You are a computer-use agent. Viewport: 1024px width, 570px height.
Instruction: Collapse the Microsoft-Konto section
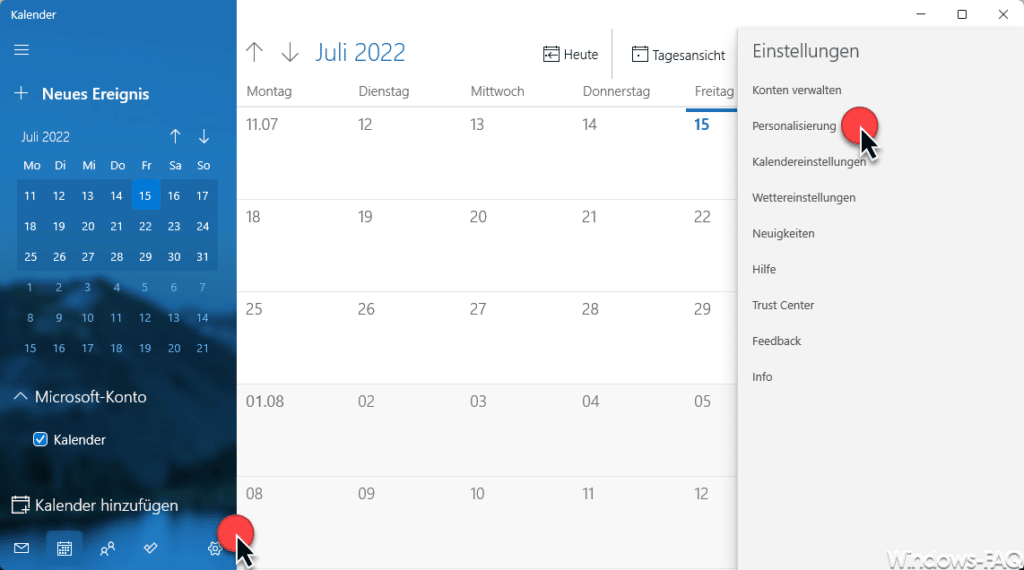20,396
